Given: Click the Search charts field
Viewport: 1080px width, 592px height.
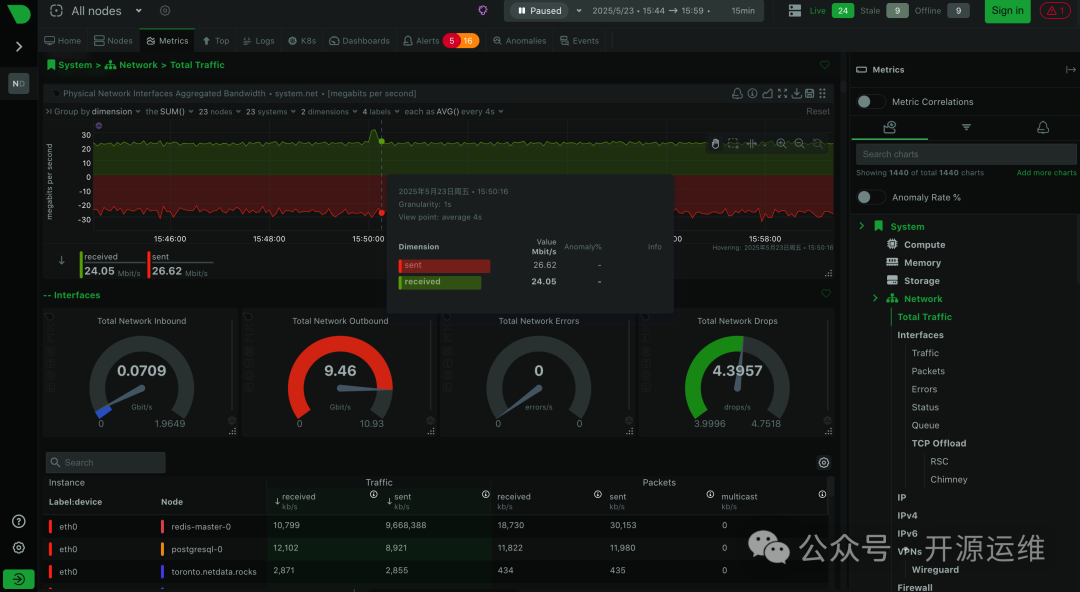Looking at the screenshot, I should pyautogui.click(x=966, y=154).
